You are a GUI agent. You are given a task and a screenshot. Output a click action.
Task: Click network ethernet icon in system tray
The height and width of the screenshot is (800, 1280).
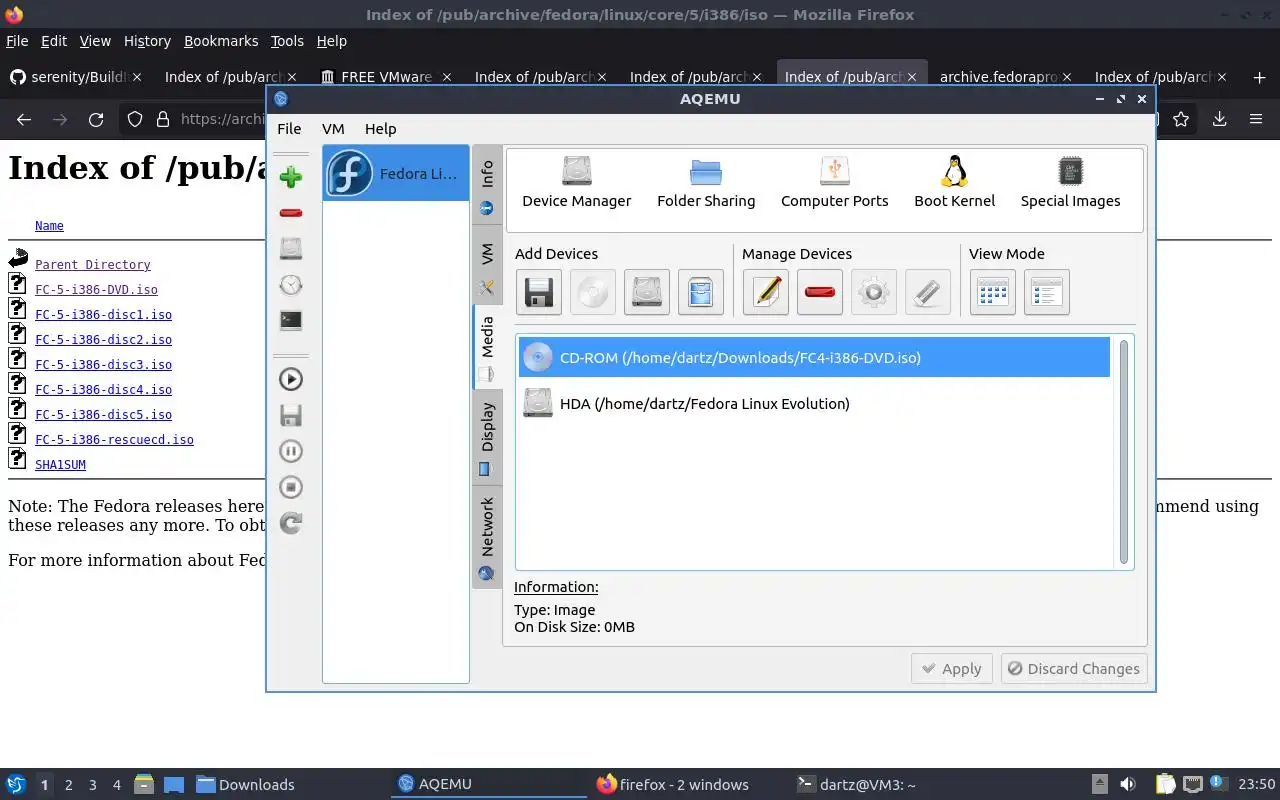click(x=1192, y=785)
